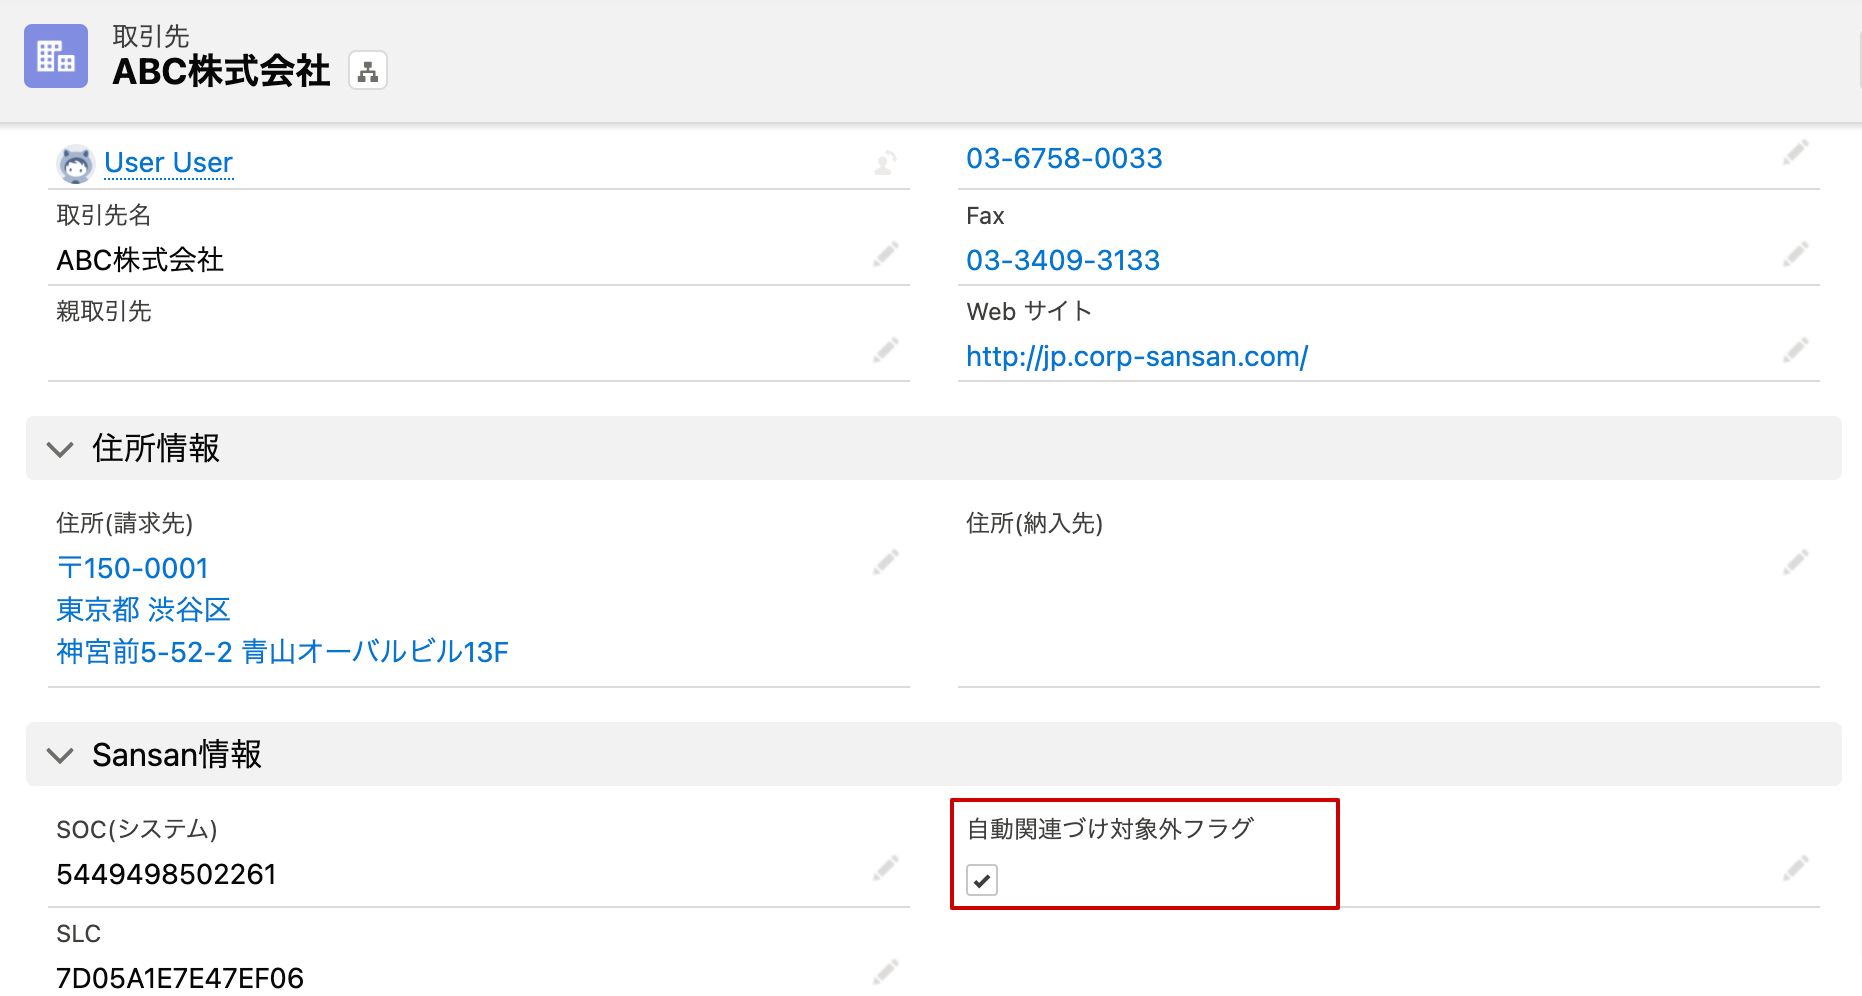Click edit pencil for 自動関連づけ対象外フラグ
1862x996 pixels.
click(1795, 868)
